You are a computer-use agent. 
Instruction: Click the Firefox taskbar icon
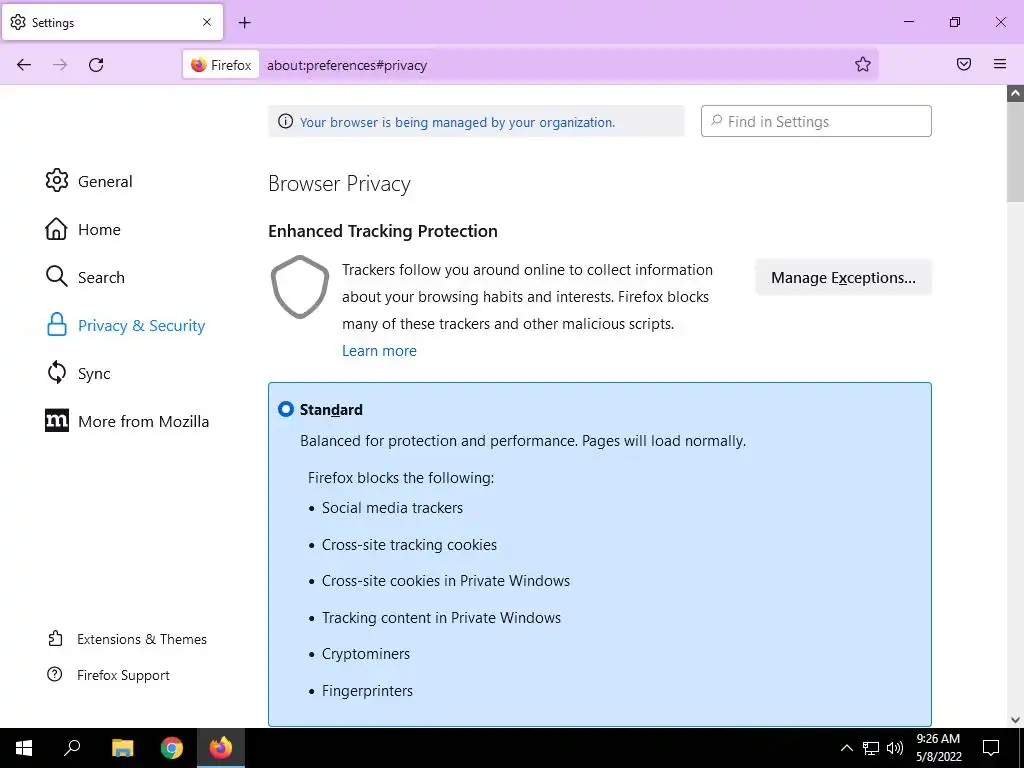221,748
